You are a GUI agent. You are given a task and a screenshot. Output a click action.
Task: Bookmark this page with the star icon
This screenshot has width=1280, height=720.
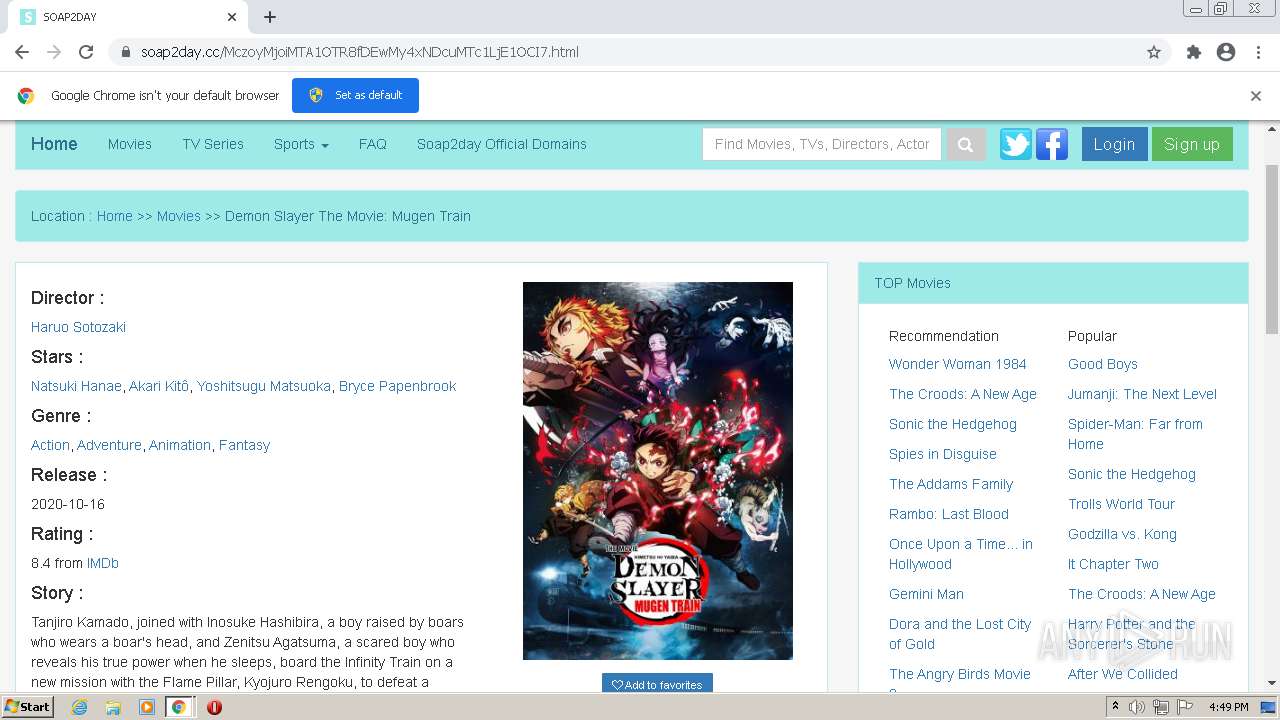(x=1154, y=52)
